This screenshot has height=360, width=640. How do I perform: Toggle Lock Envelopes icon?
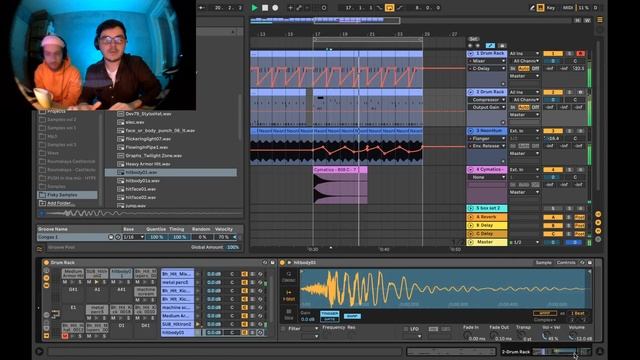[x=502, y=46]
